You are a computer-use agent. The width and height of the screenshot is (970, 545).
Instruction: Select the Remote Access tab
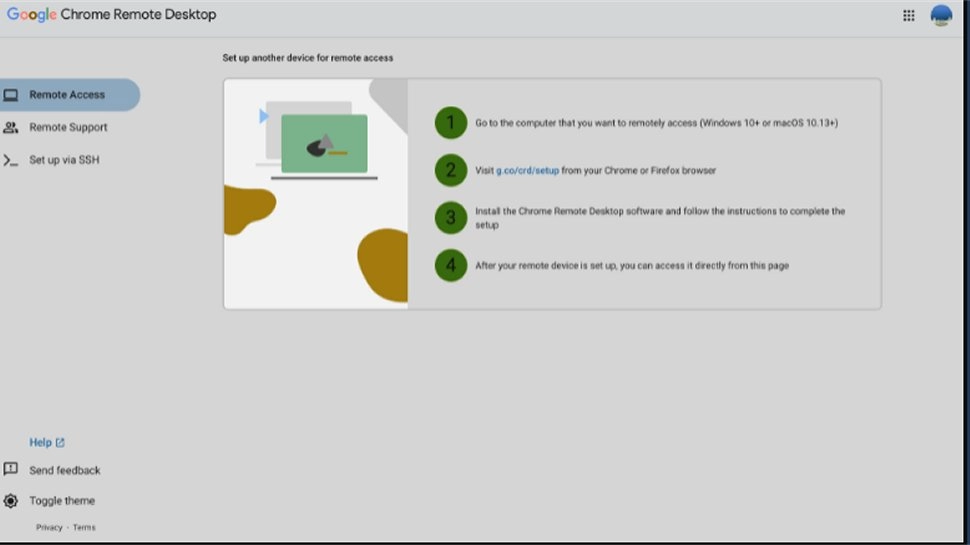(x=70, y=95)
